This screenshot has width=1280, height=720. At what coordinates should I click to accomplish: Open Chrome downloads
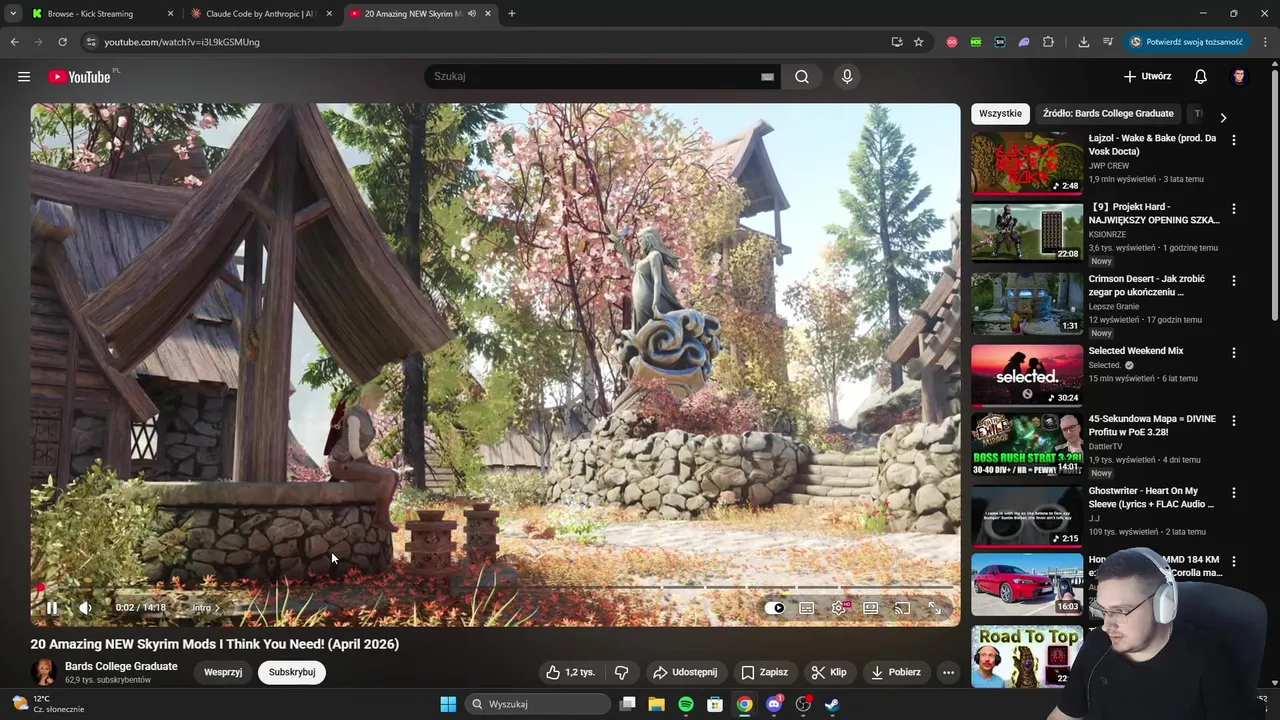(x=1083, y=42)
